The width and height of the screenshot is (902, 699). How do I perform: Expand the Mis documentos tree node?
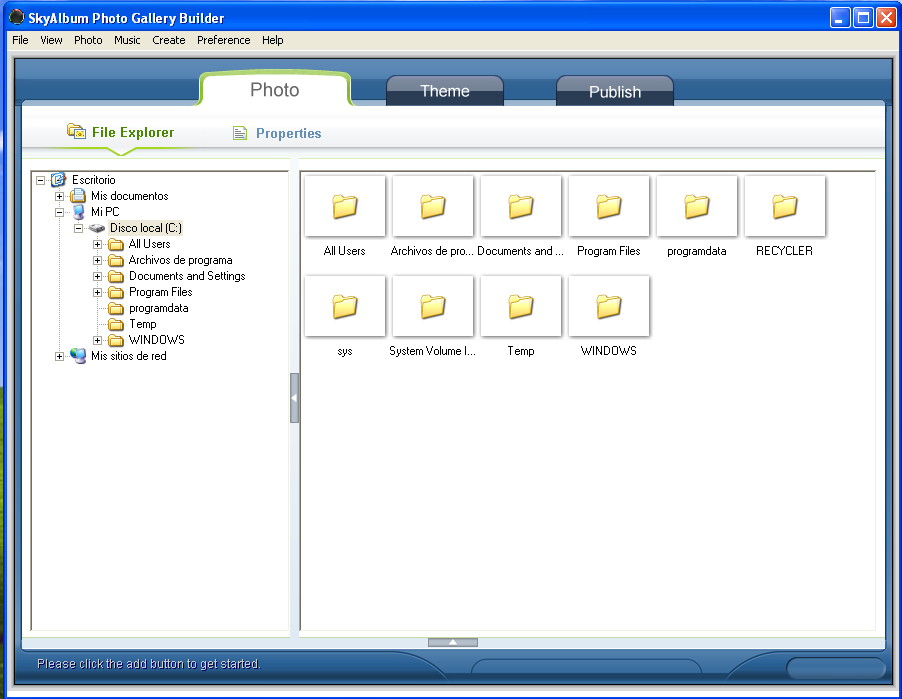pos(59,196)
